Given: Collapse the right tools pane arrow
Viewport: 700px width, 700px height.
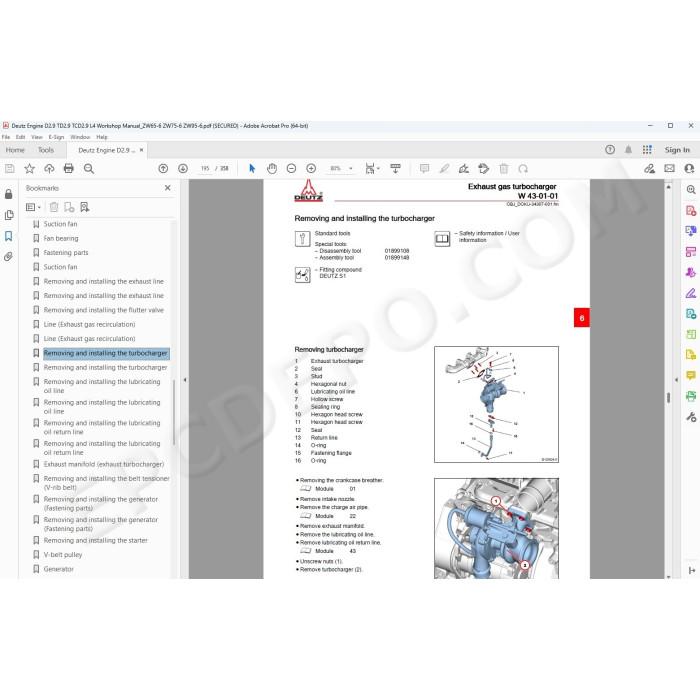Looking at the screenshot, I should [676, 380].
